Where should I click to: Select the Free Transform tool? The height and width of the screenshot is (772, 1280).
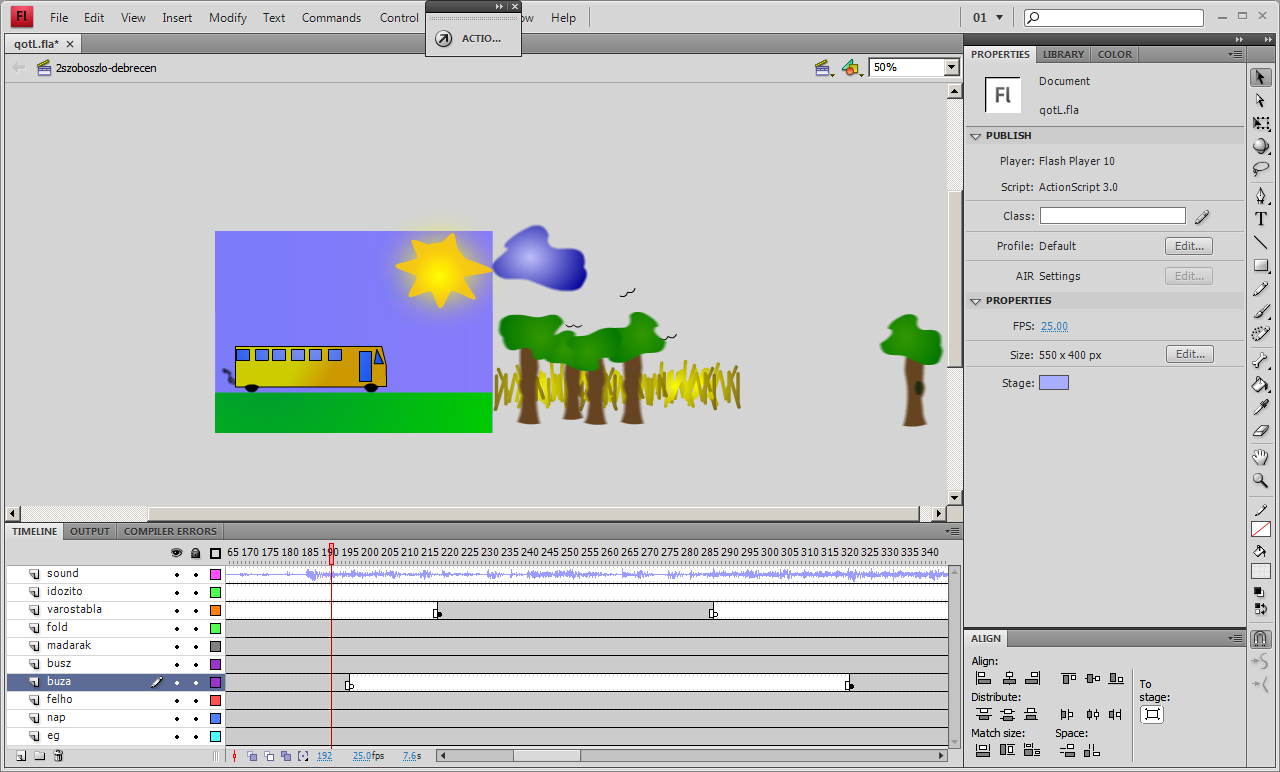tap(1261, 123)
